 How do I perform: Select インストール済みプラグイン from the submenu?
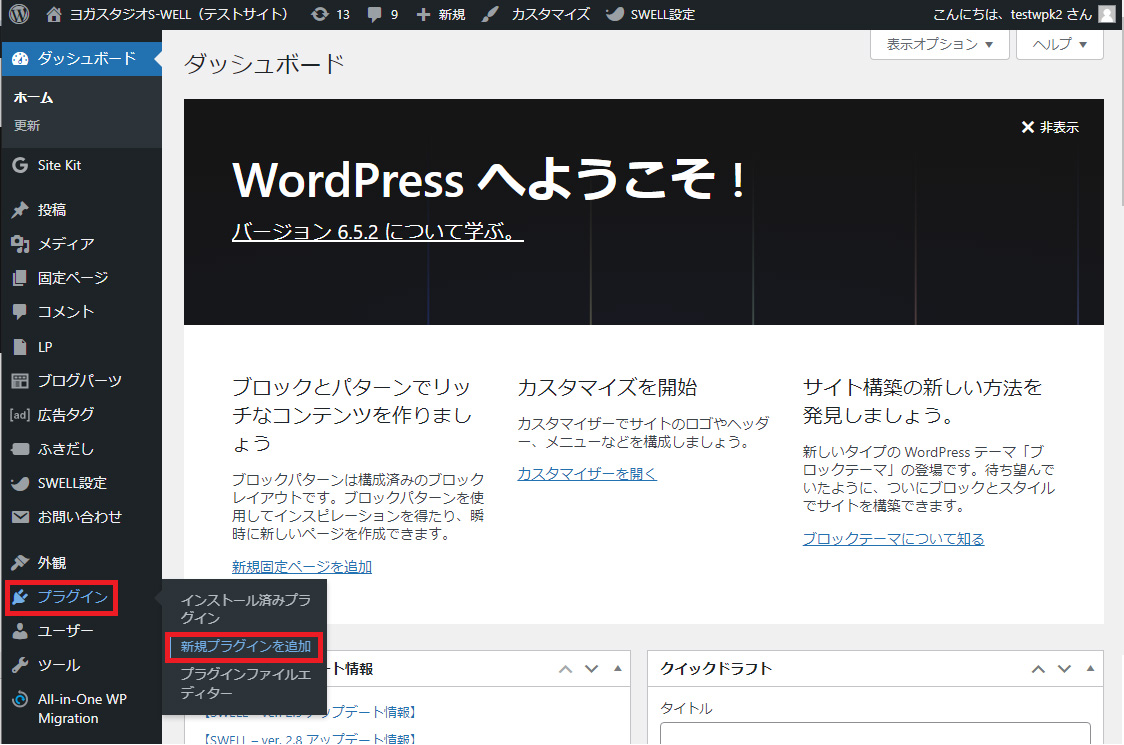[x=245, y=609]
